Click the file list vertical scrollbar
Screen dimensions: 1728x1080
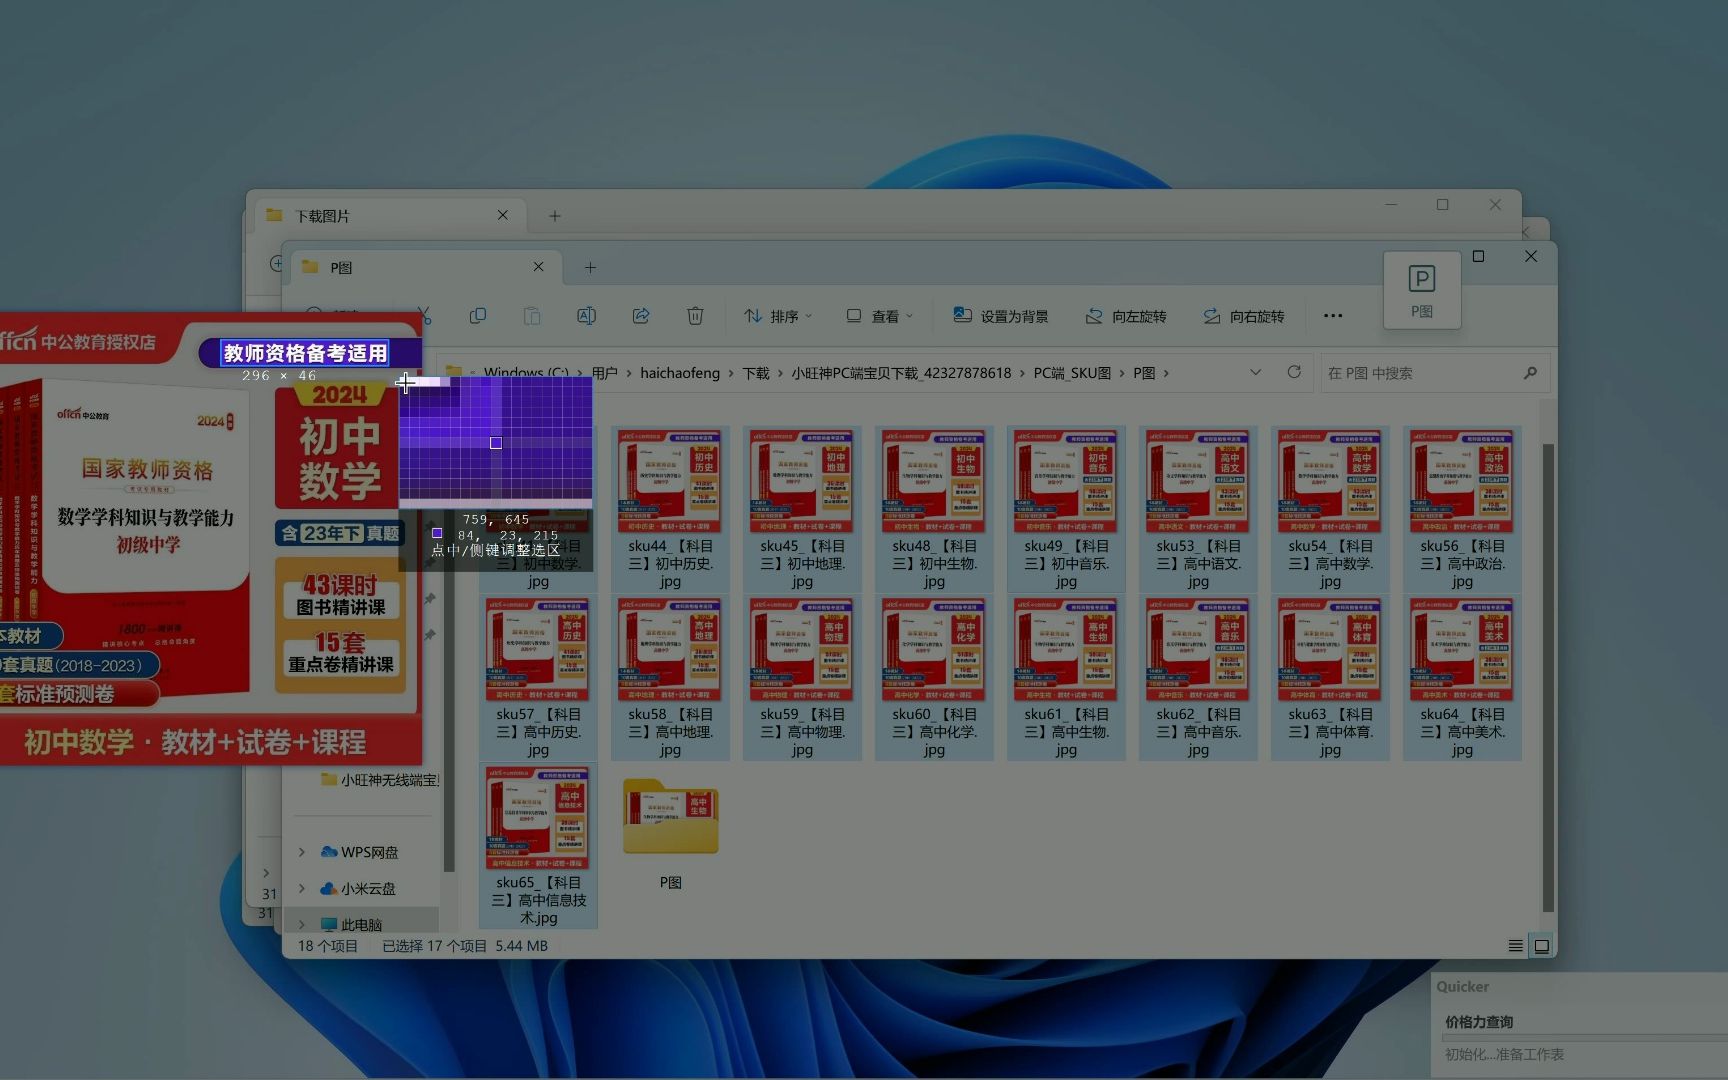[x=1548, y=678]
